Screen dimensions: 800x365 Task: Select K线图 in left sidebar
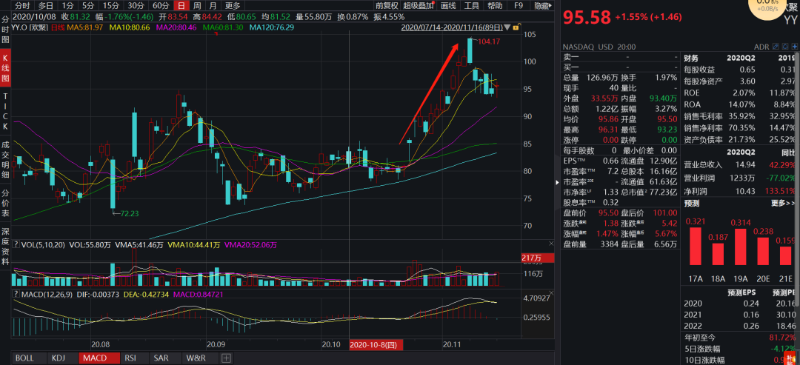[6, 67]
